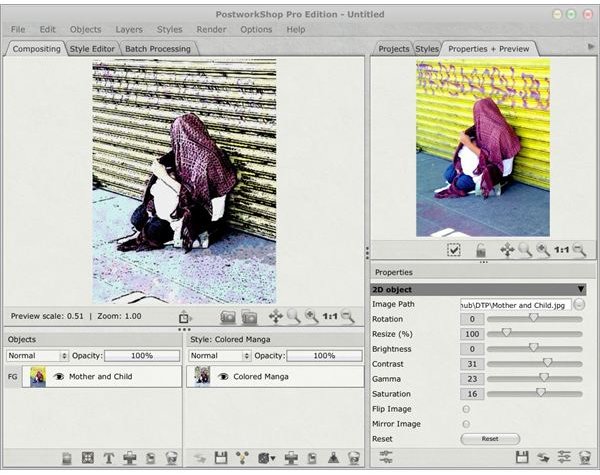Open the dice randomize dropdown in Style toolbar
The width and height of the screenshot is (600, 475).
267,458
